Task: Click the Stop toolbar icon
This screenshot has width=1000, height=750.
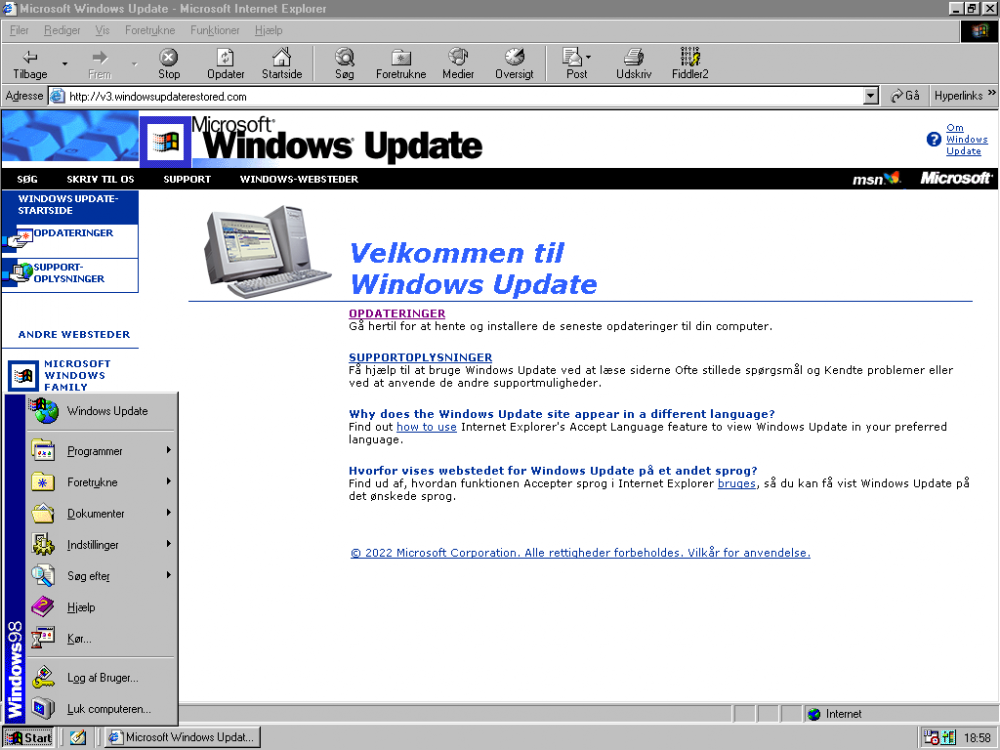Action: [169, 58]
